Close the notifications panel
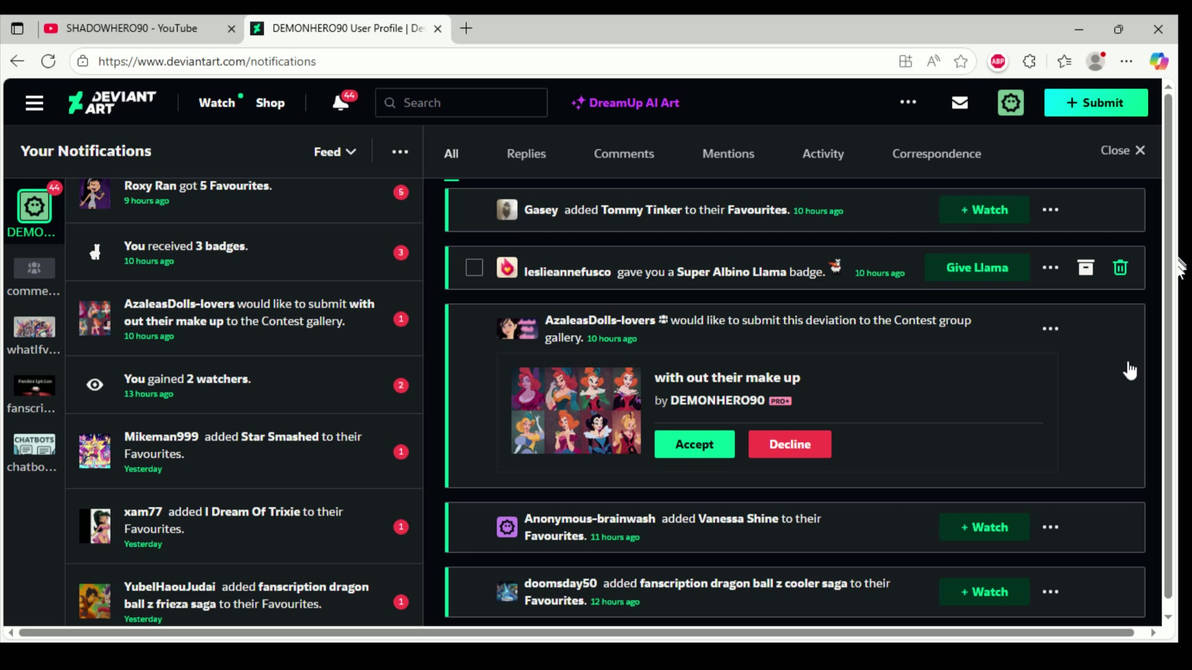The width and height of the screenshot is (1192, 670). [x=1122, y=151]
